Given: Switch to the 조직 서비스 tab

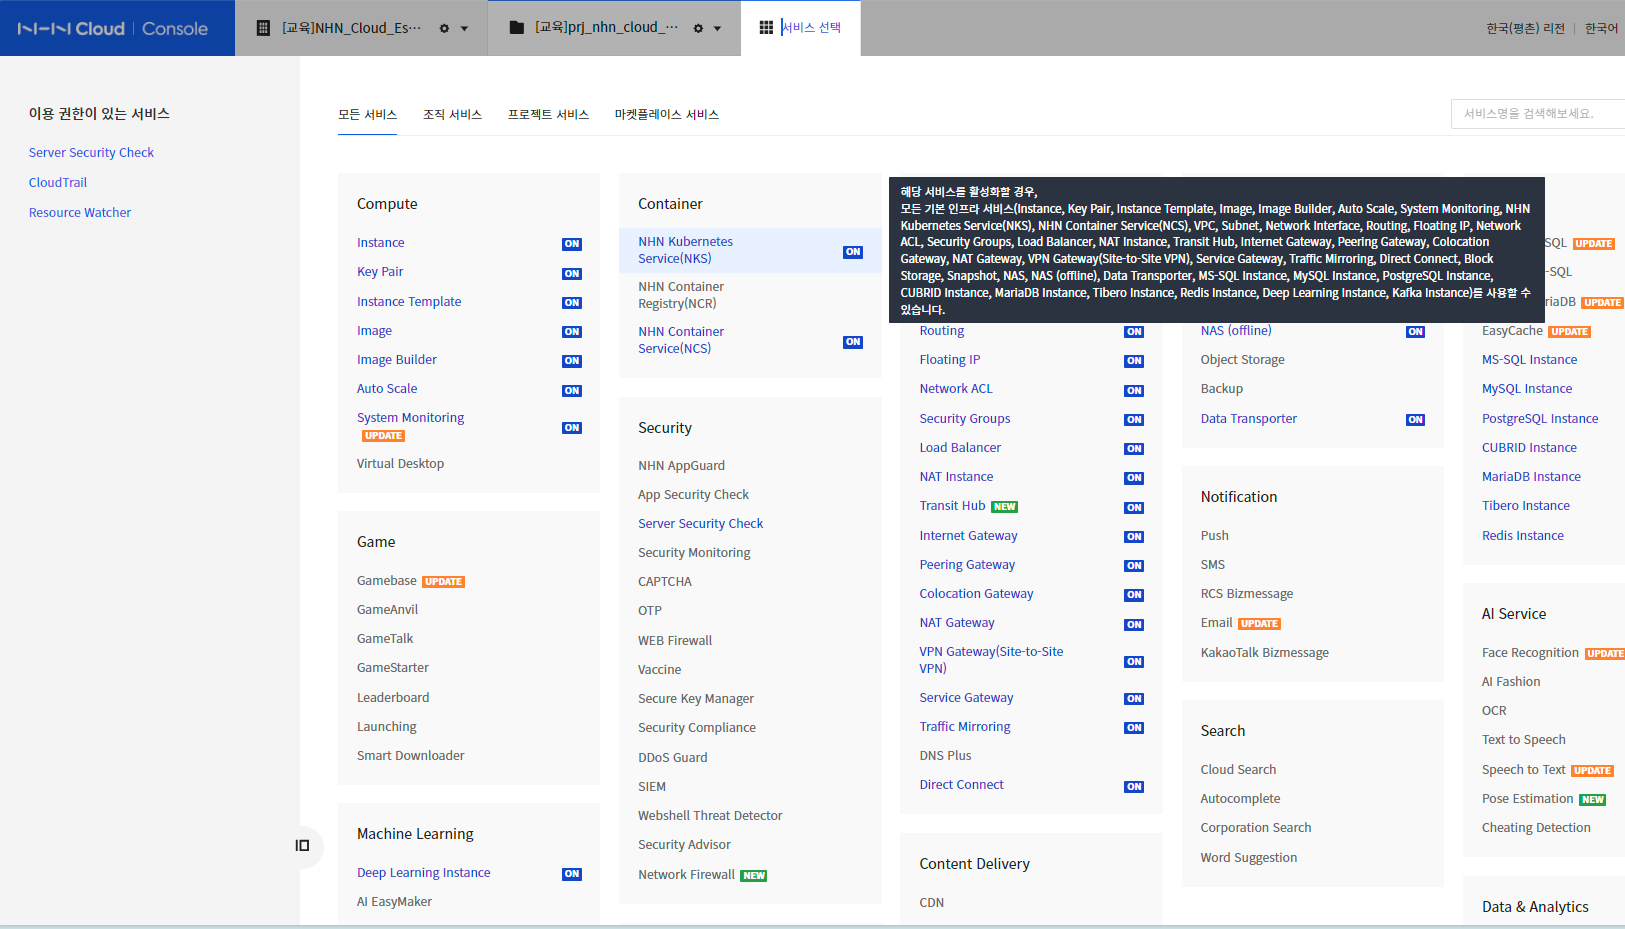Looking at the screenshot, I should pyautogui.click(x=452, y=115).
